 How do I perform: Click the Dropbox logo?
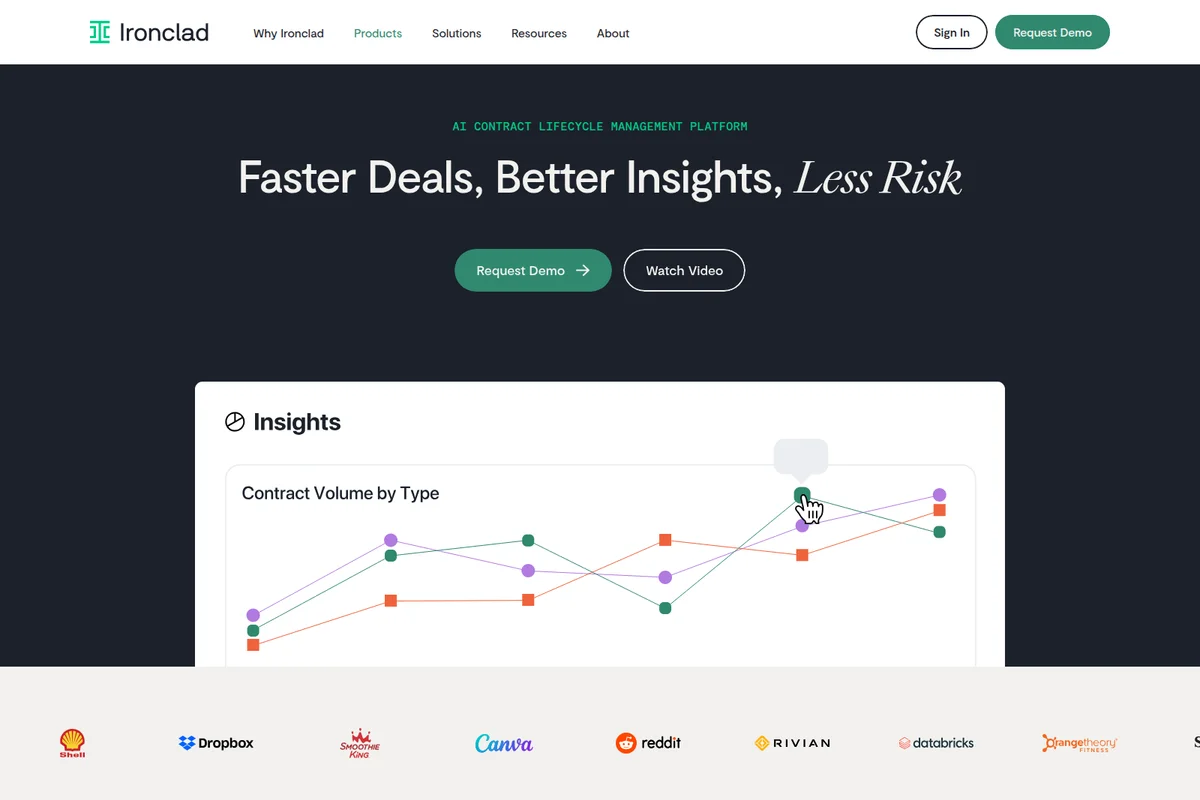pos(216,743)
